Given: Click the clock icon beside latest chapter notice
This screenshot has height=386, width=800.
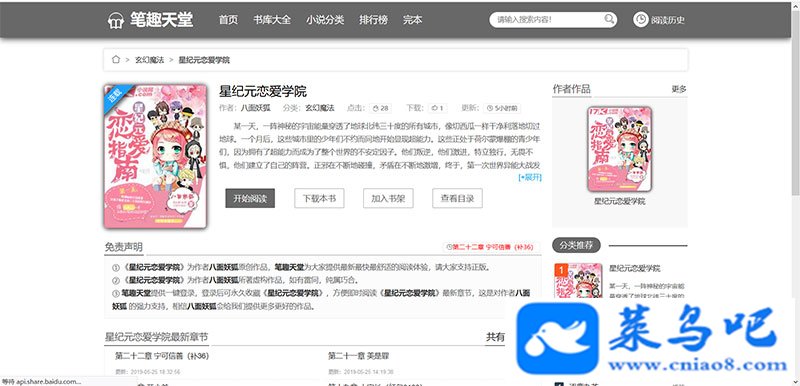Looking at the screenshot, I should (449, 247).
